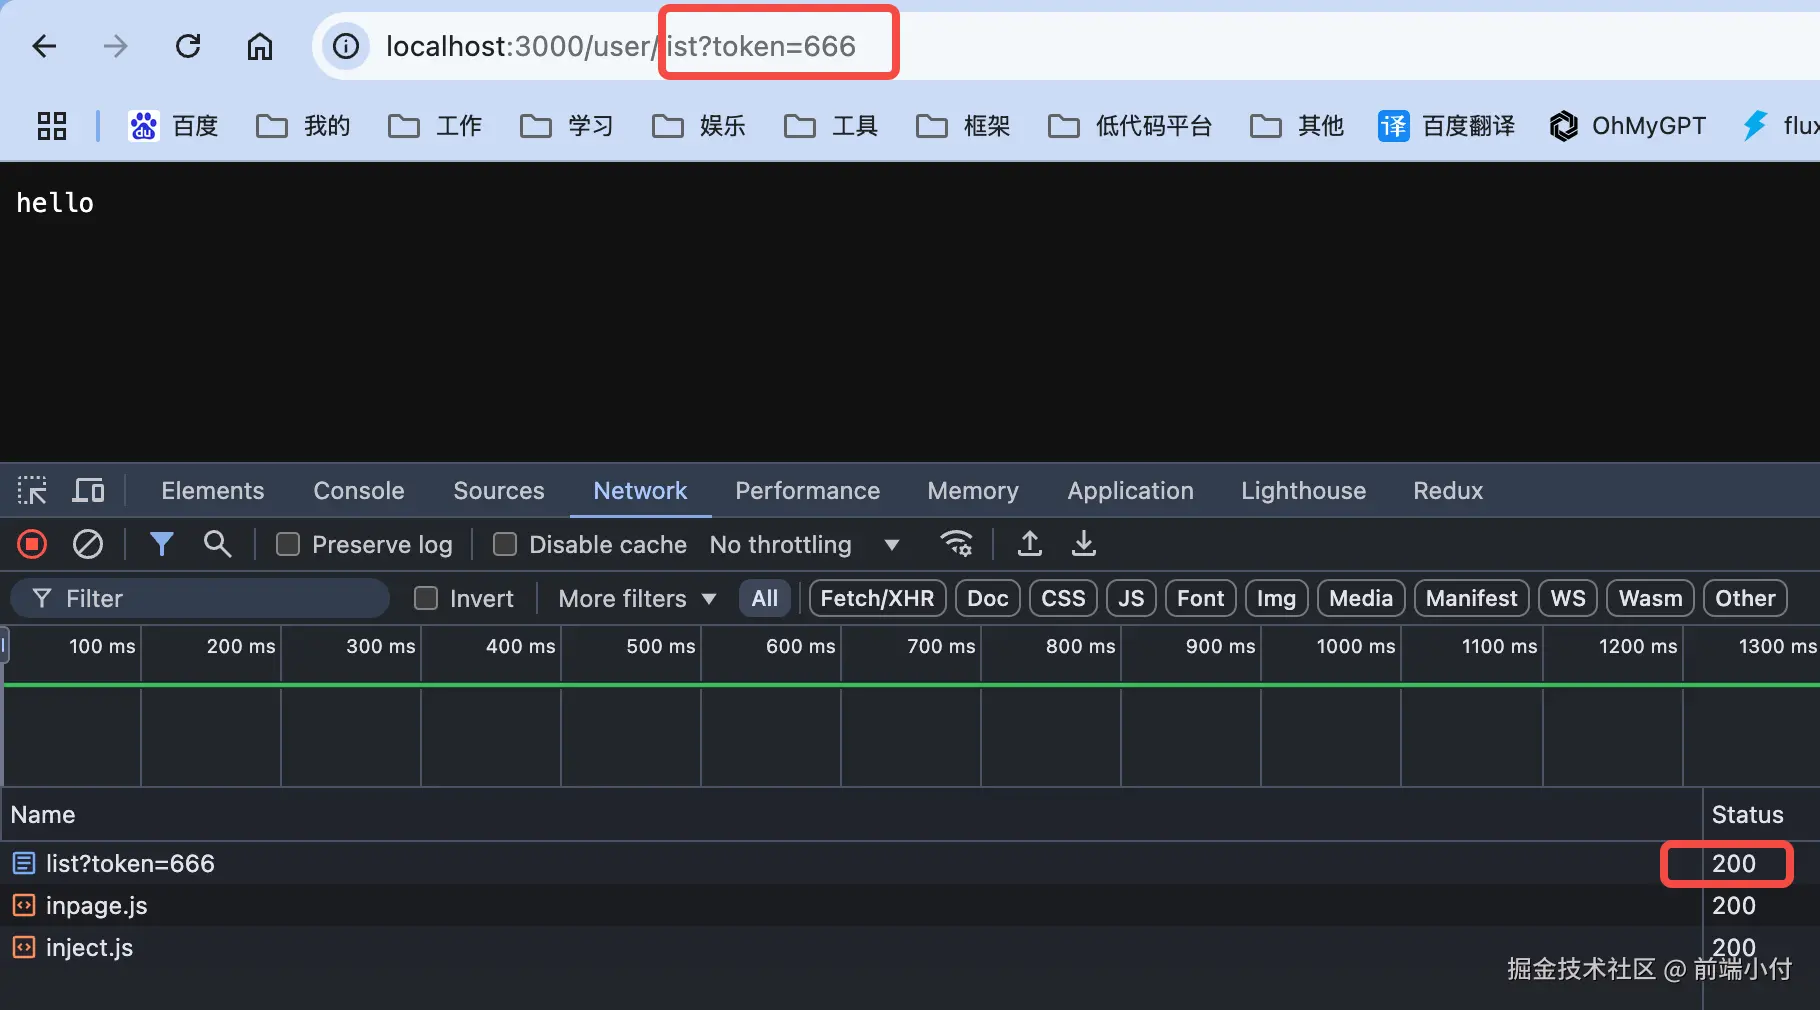Enable the Invert filter checkbox
Screen dimensions: 1820x1010
(x=426, y=598)
